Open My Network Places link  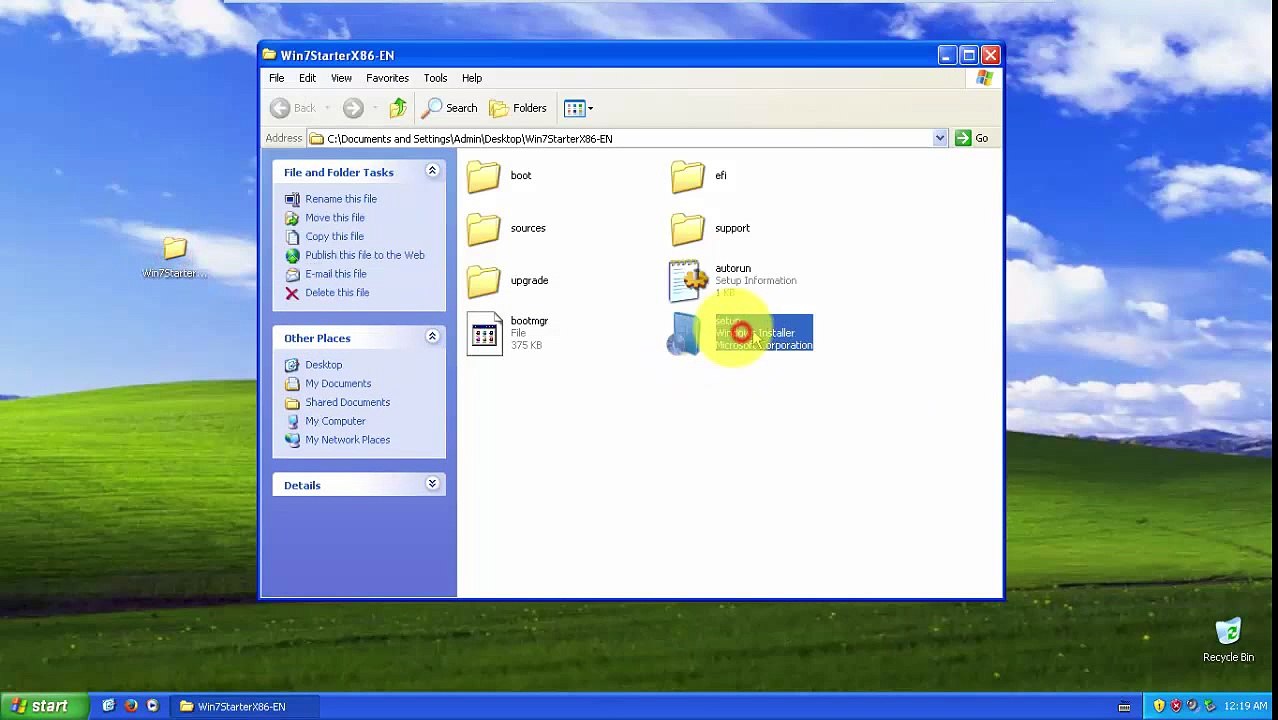pos(347,440)
